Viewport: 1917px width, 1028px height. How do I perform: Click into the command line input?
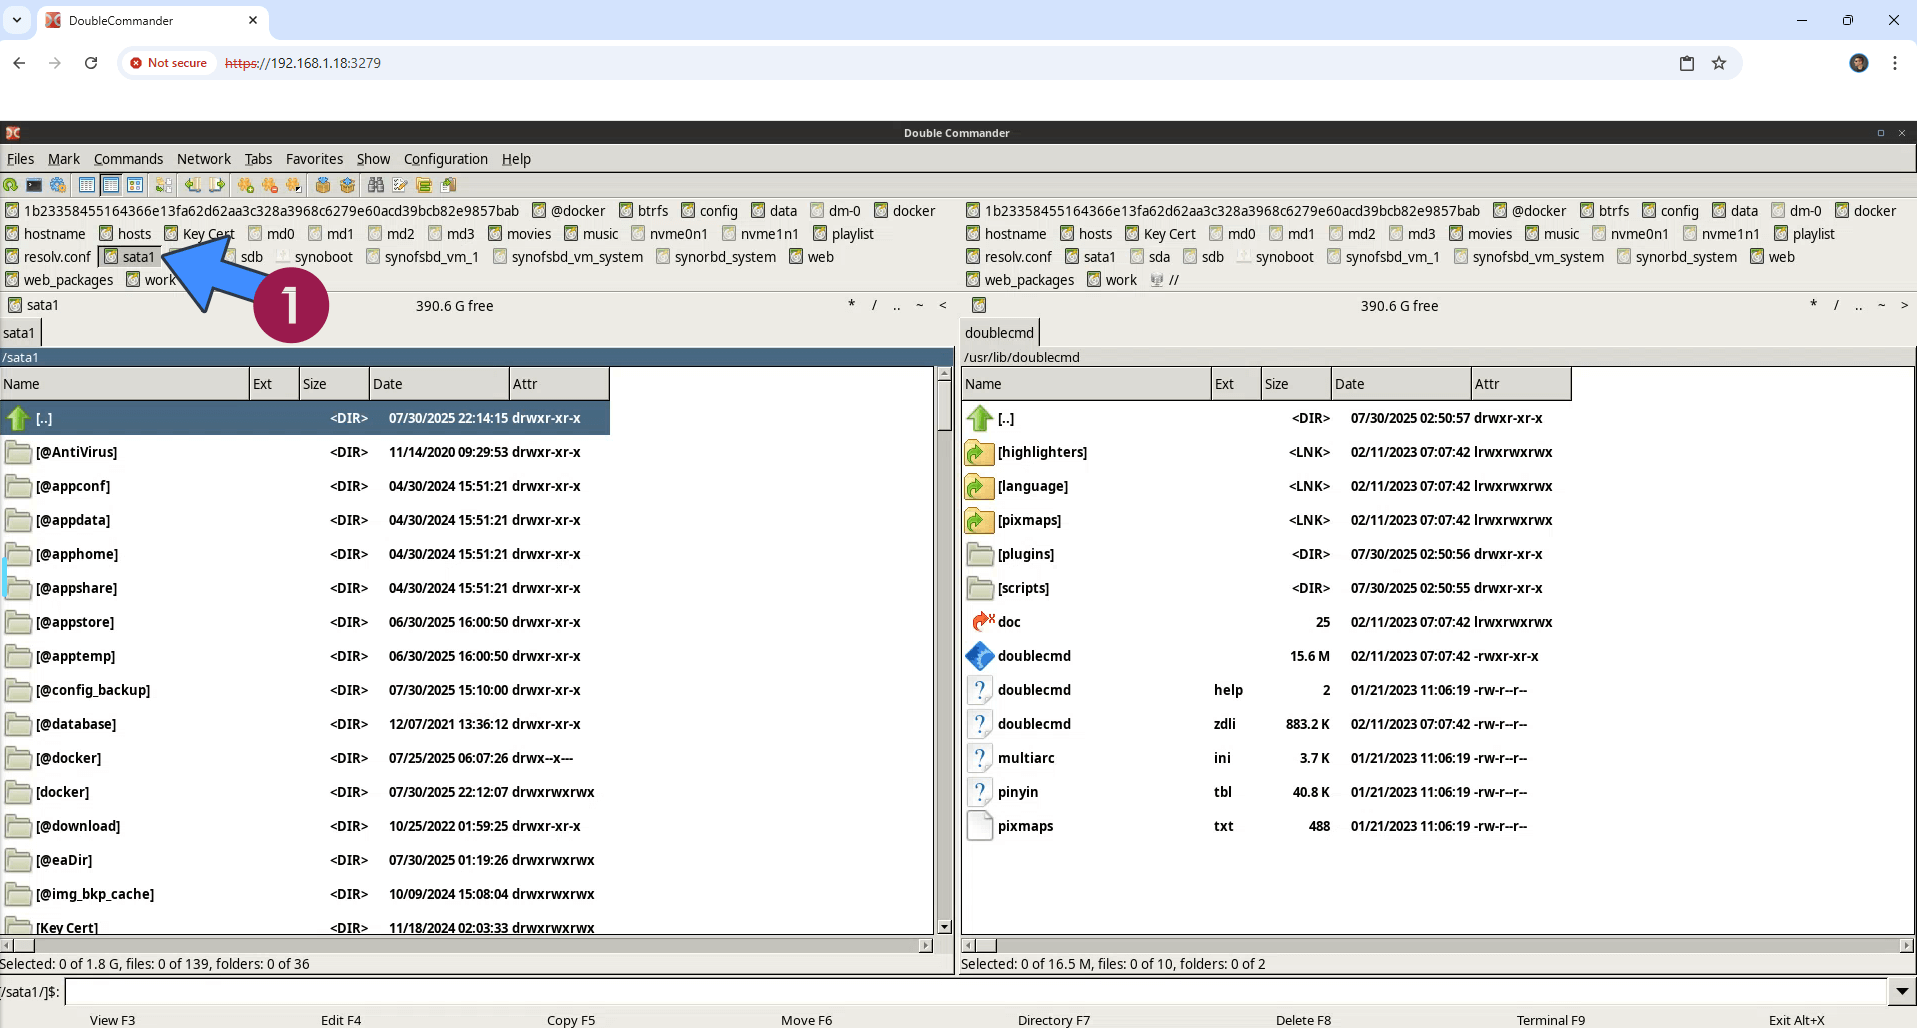(x=976, y=992)
